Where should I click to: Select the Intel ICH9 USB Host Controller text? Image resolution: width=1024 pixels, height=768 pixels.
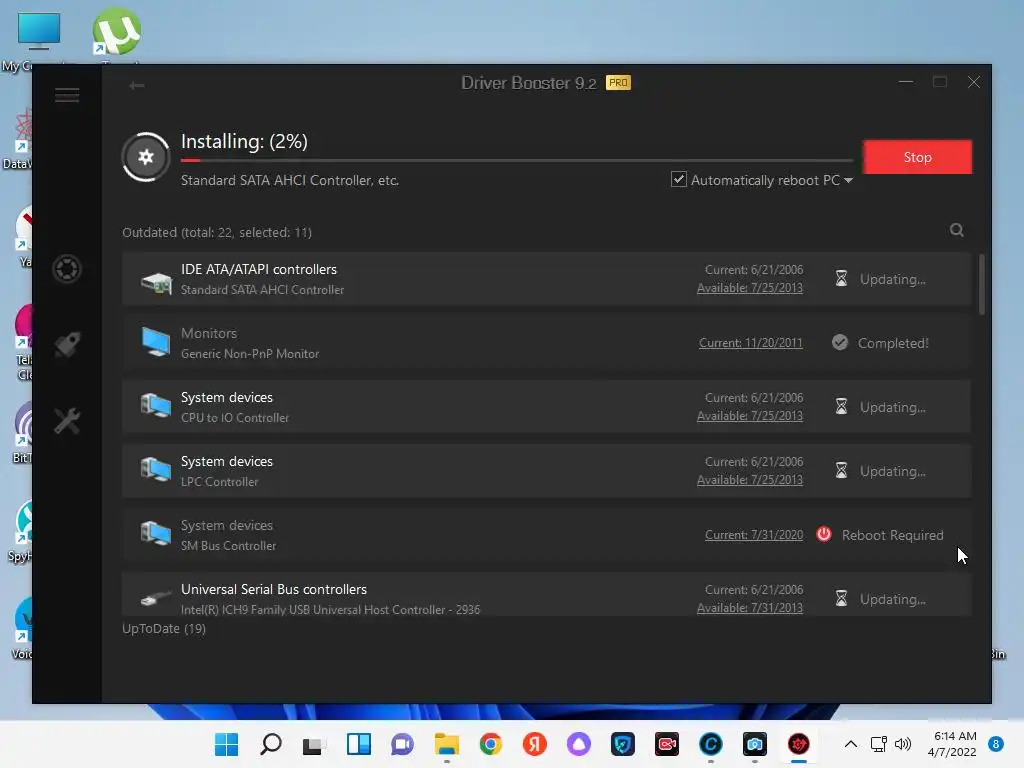(x=330, y=609)
